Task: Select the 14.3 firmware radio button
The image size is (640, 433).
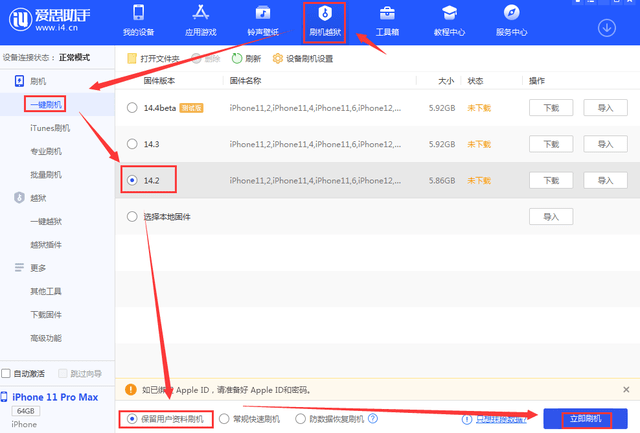Action: pos(132,144)
